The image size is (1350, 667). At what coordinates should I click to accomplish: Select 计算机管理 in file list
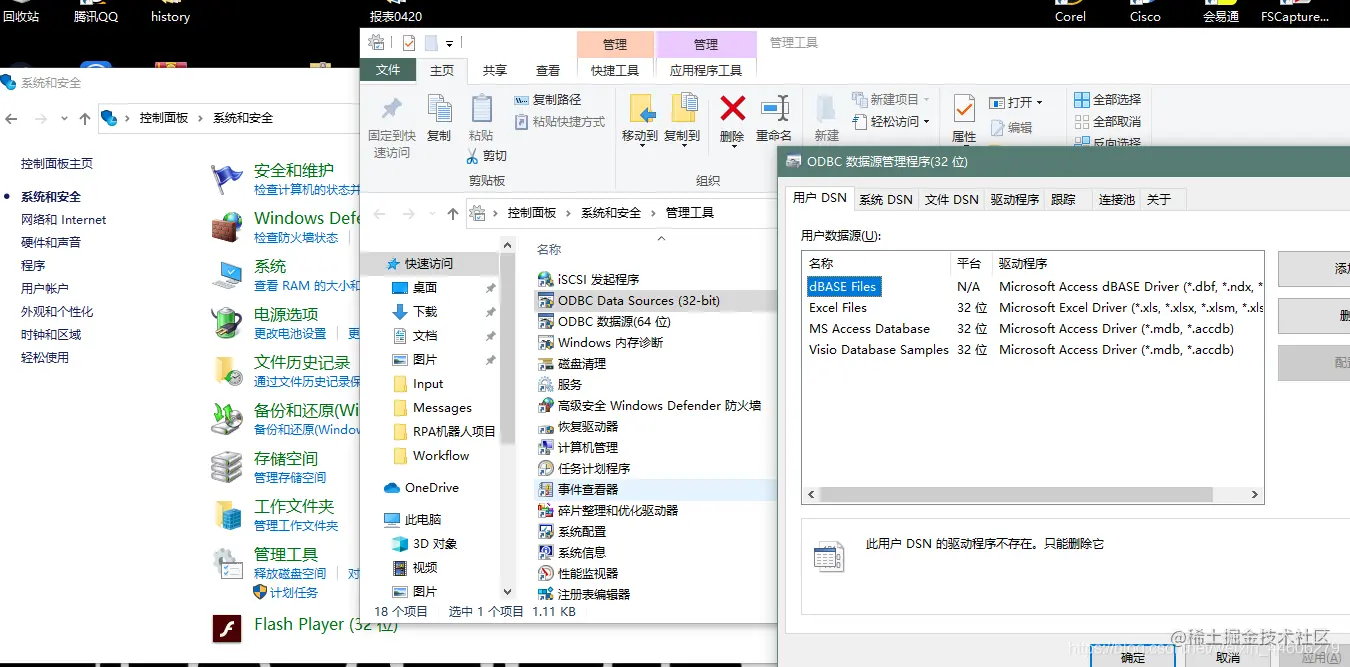(x=578, y=447)
